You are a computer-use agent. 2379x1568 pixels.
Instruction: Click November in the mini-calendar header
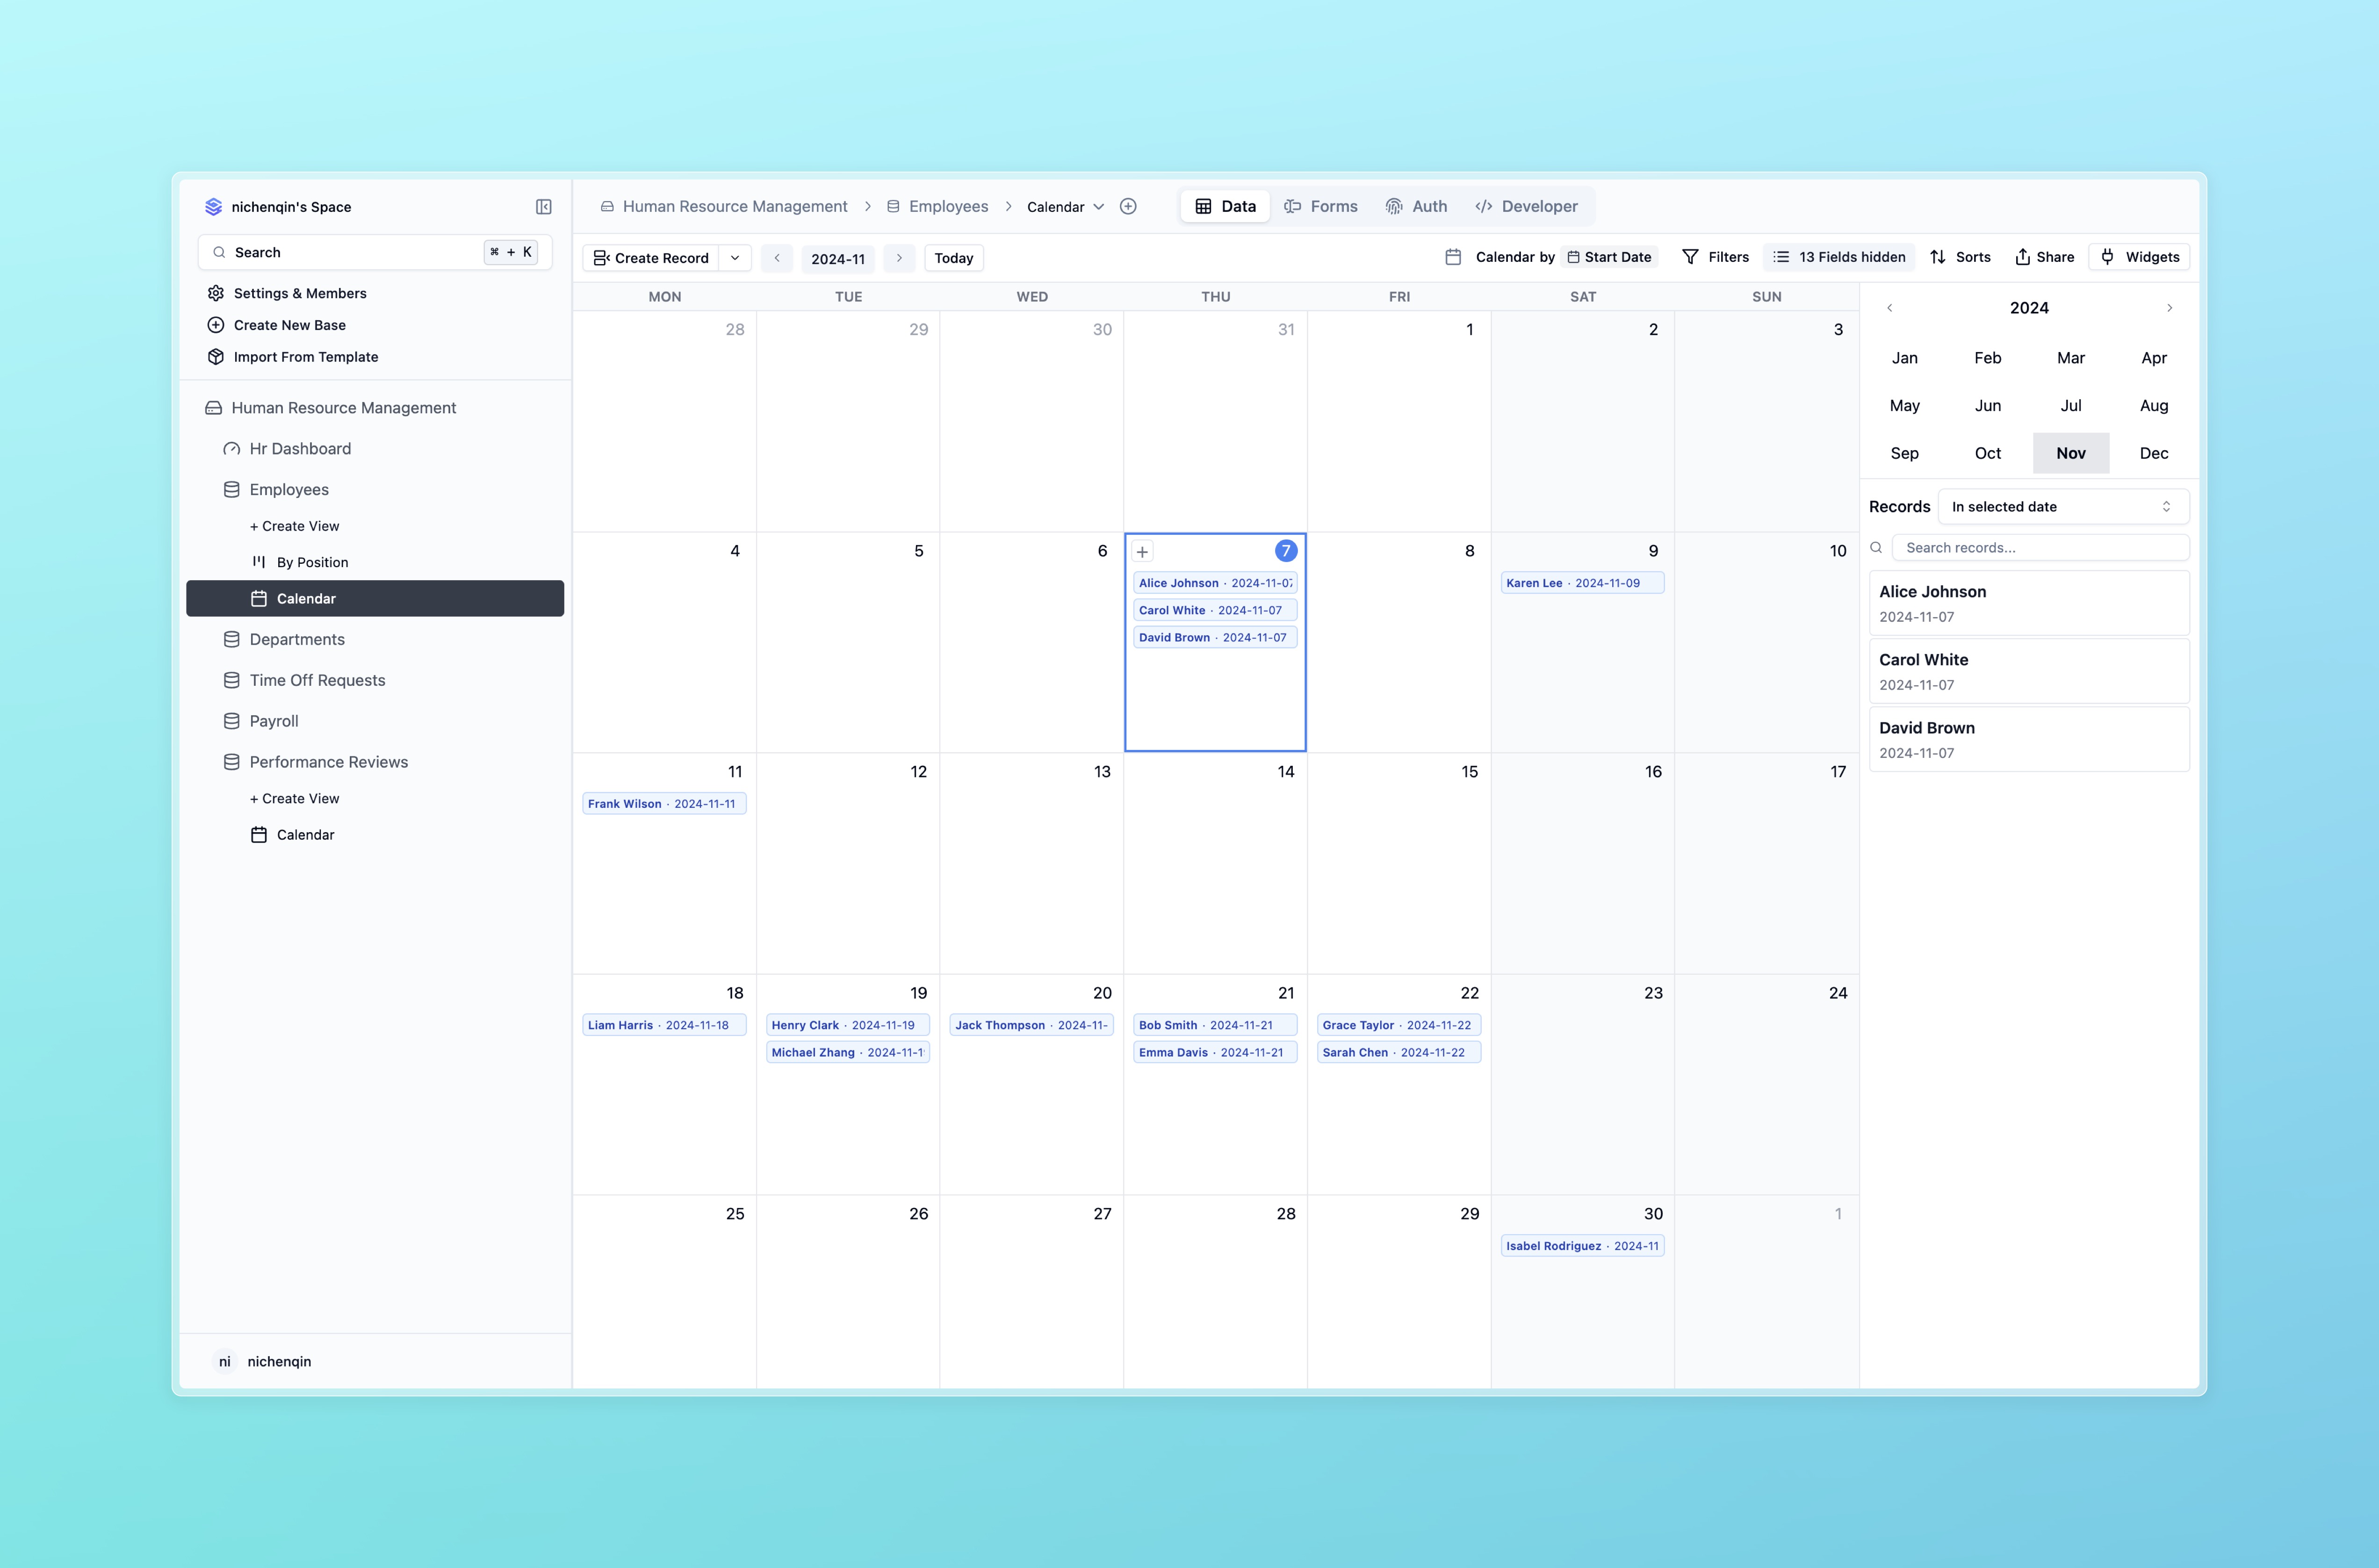click(2071, 452)
